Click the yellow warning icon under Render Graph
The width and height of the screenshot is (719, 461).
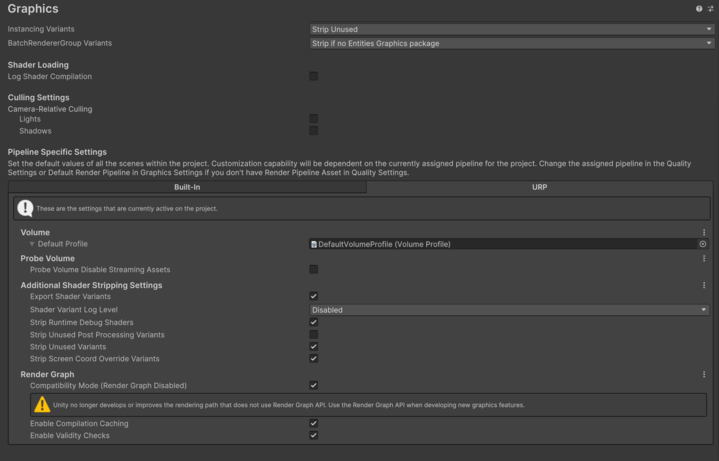click(42, 405)
